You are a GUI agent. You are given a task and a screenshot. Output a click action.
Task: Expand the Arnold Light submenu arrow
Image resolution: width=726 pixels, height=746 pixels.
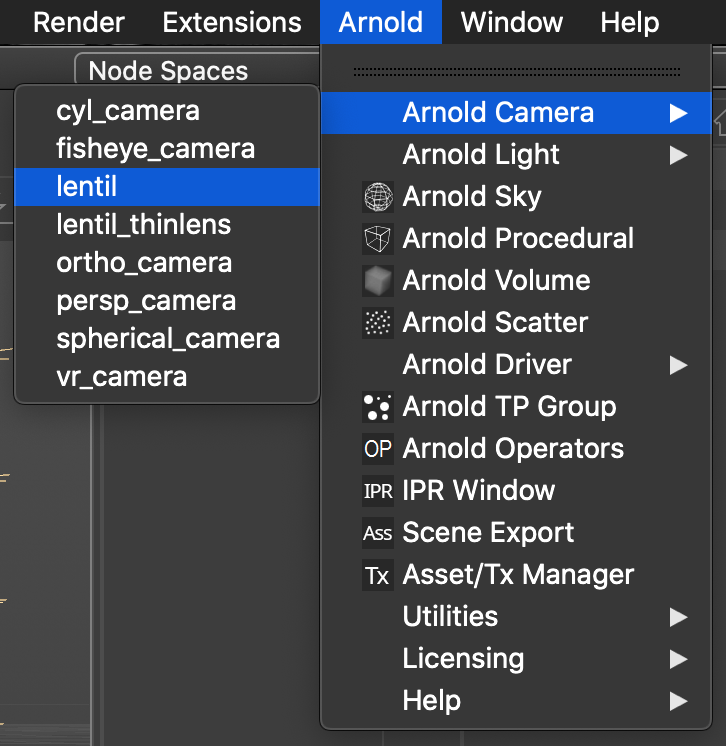point(678,155)
